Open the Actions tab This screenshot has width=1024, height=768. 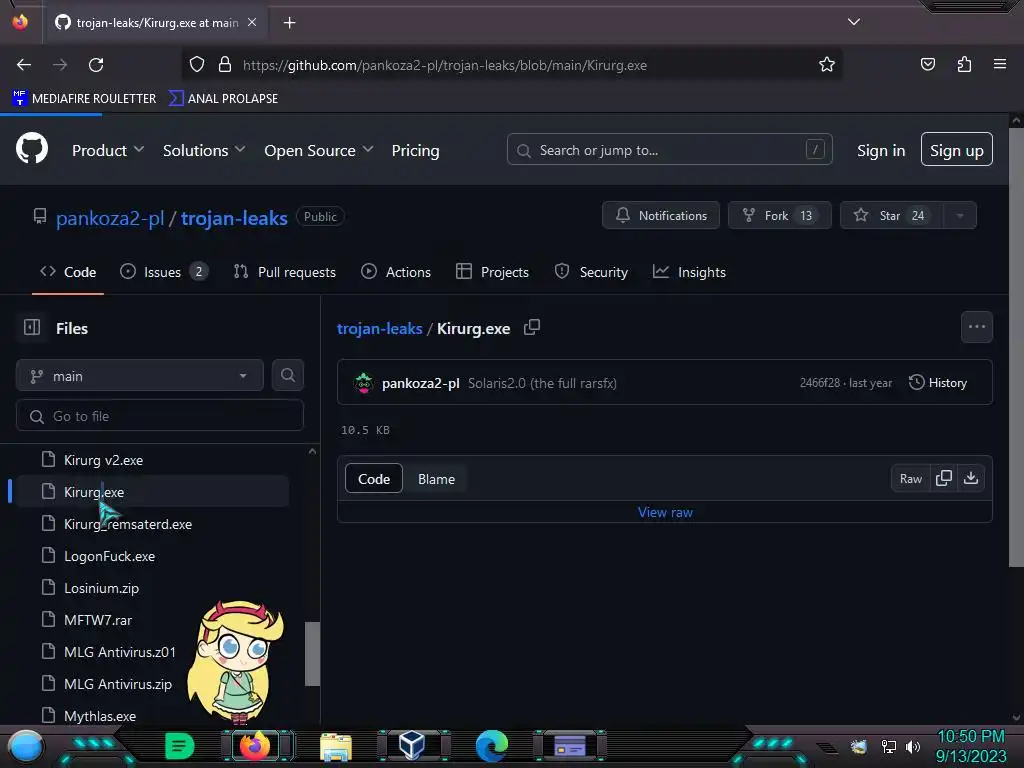[x=396, y=272]
